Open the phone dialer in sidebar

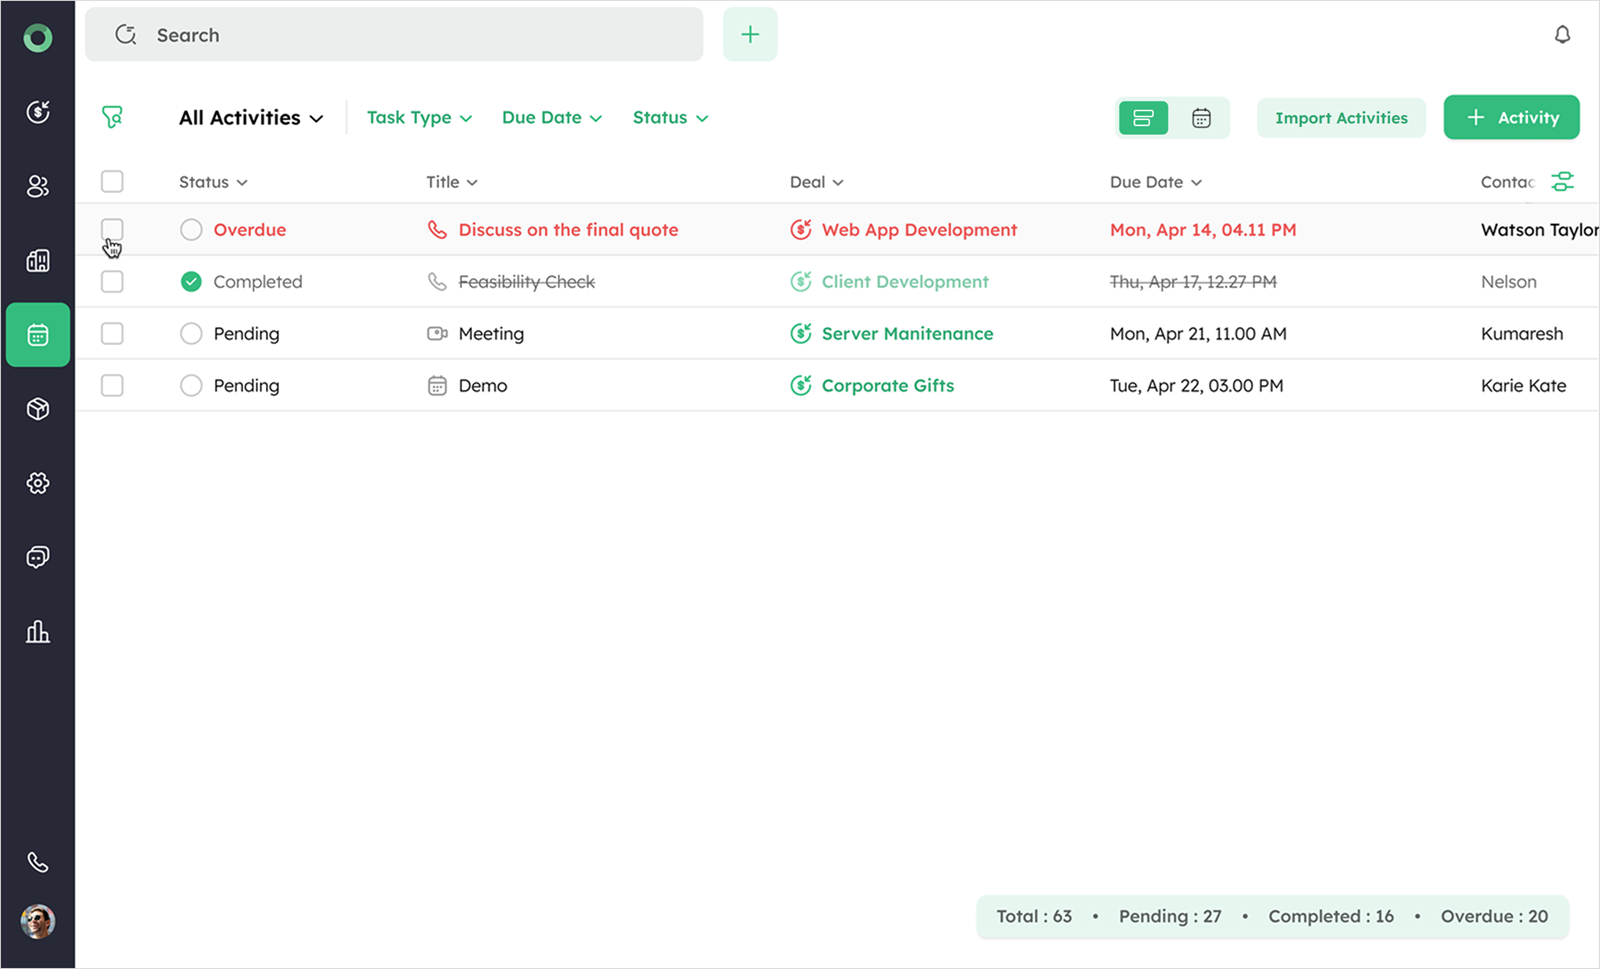point(38,862)
